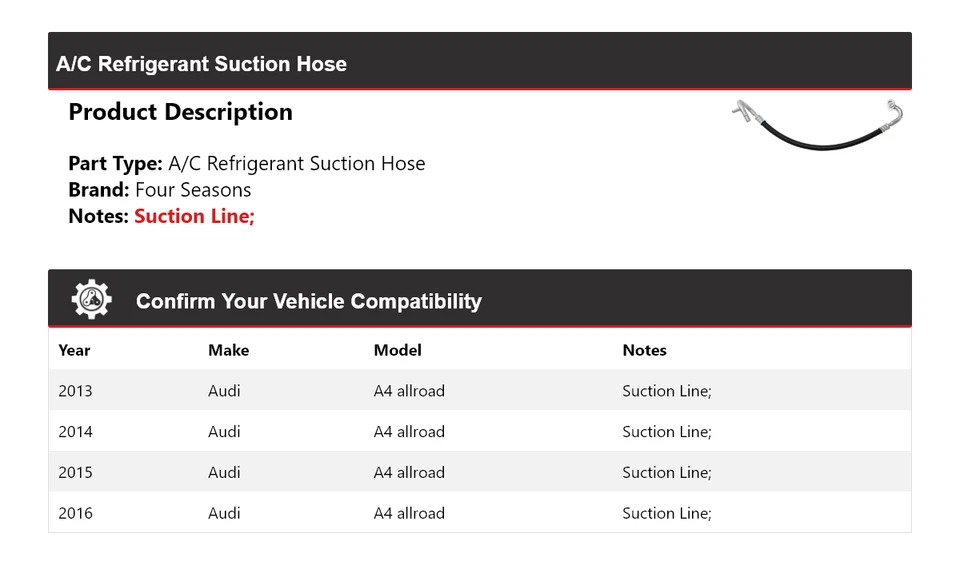Click Suction Line; in the 2015 row

[666, 472]
